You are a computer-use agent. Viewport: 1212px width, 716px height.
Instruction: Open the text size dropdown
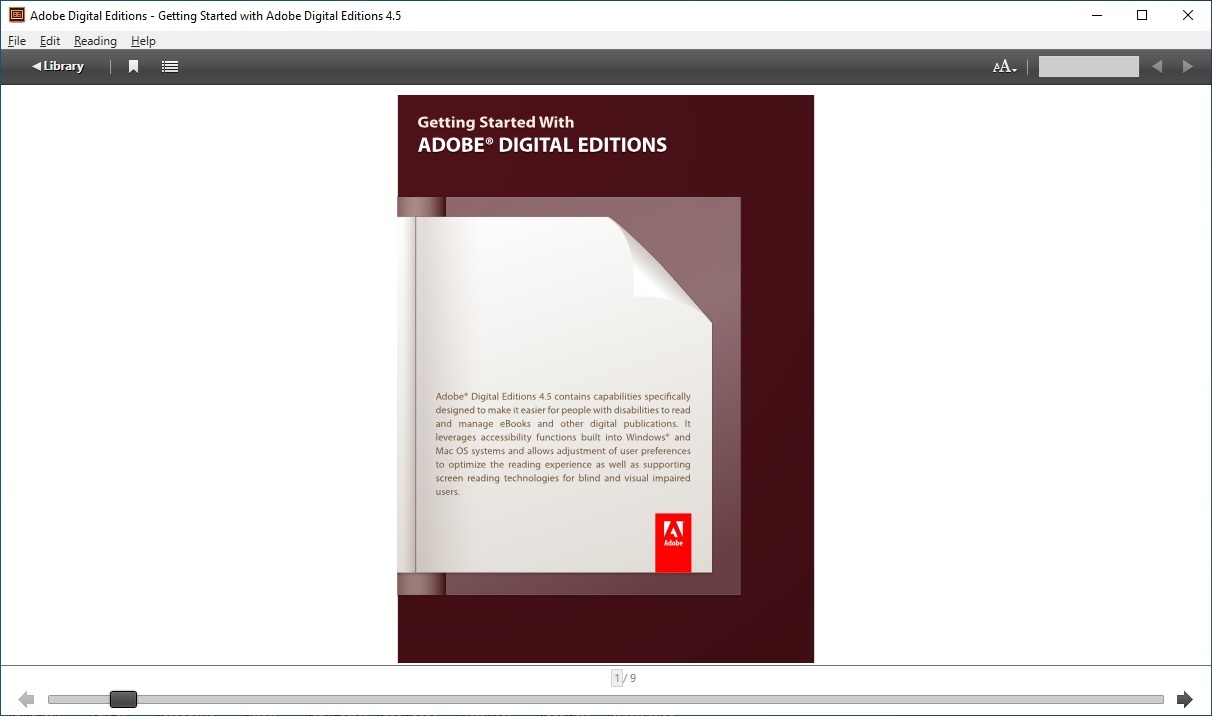[1004, 67]
